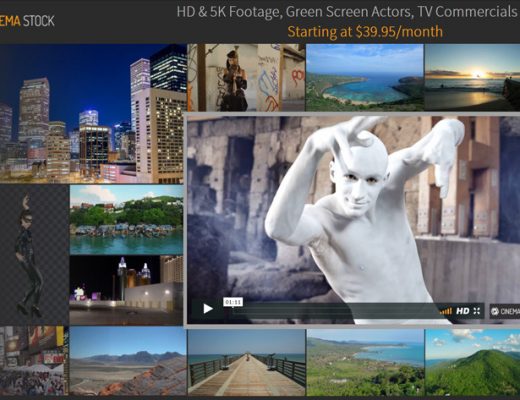Open the harbor village with green hills thumbnail
520x400 pixels.
[126, 220]
